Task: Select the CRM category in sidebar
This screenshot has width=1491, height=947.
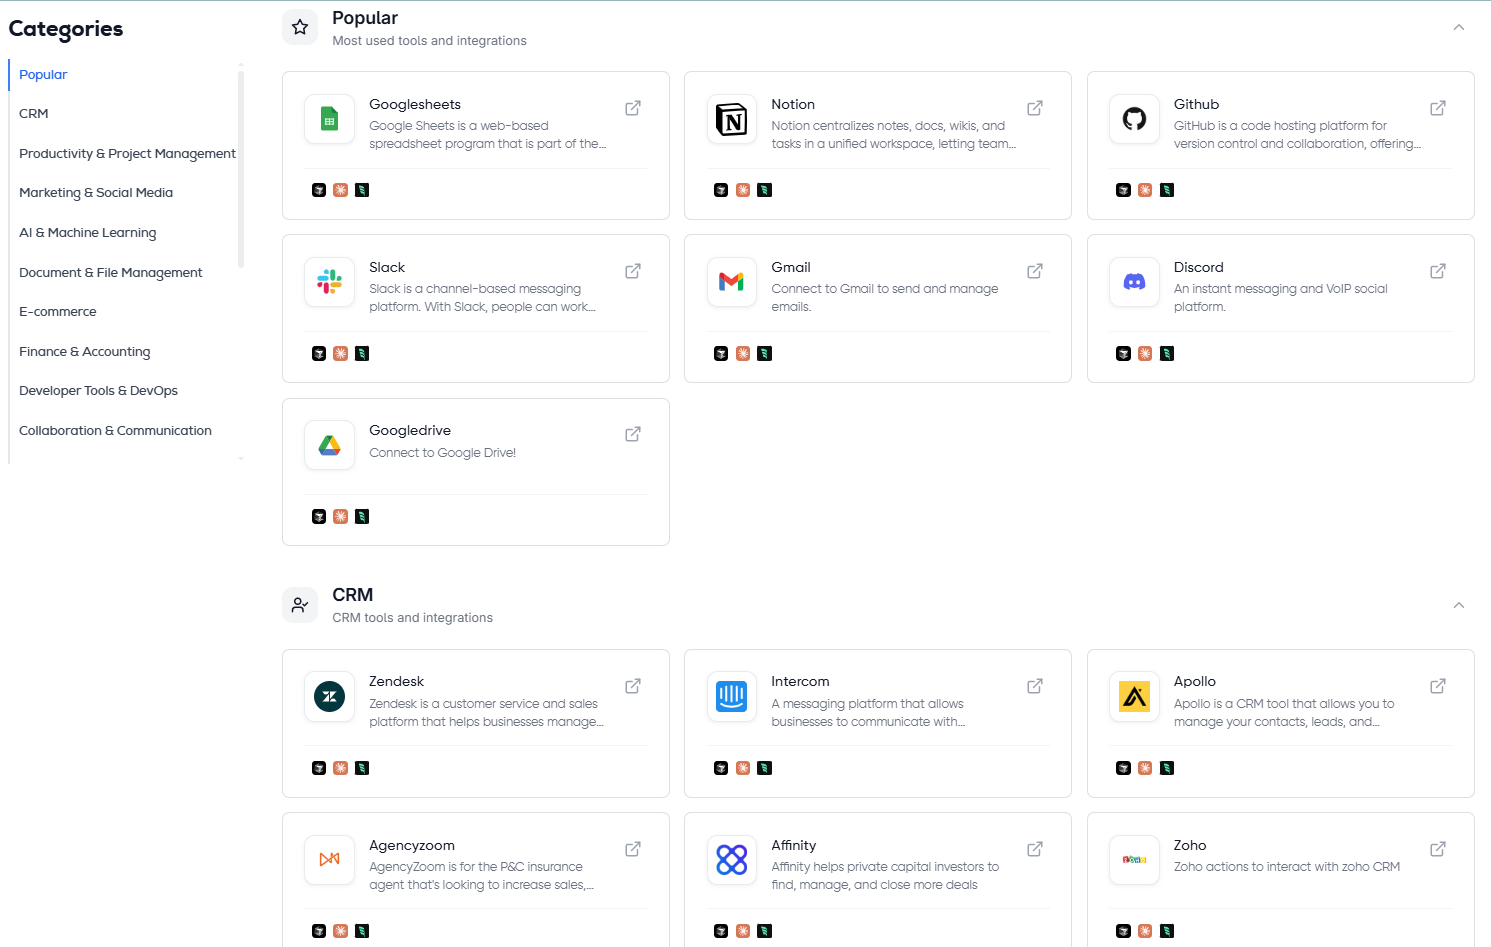Action: tap(34, 114)
